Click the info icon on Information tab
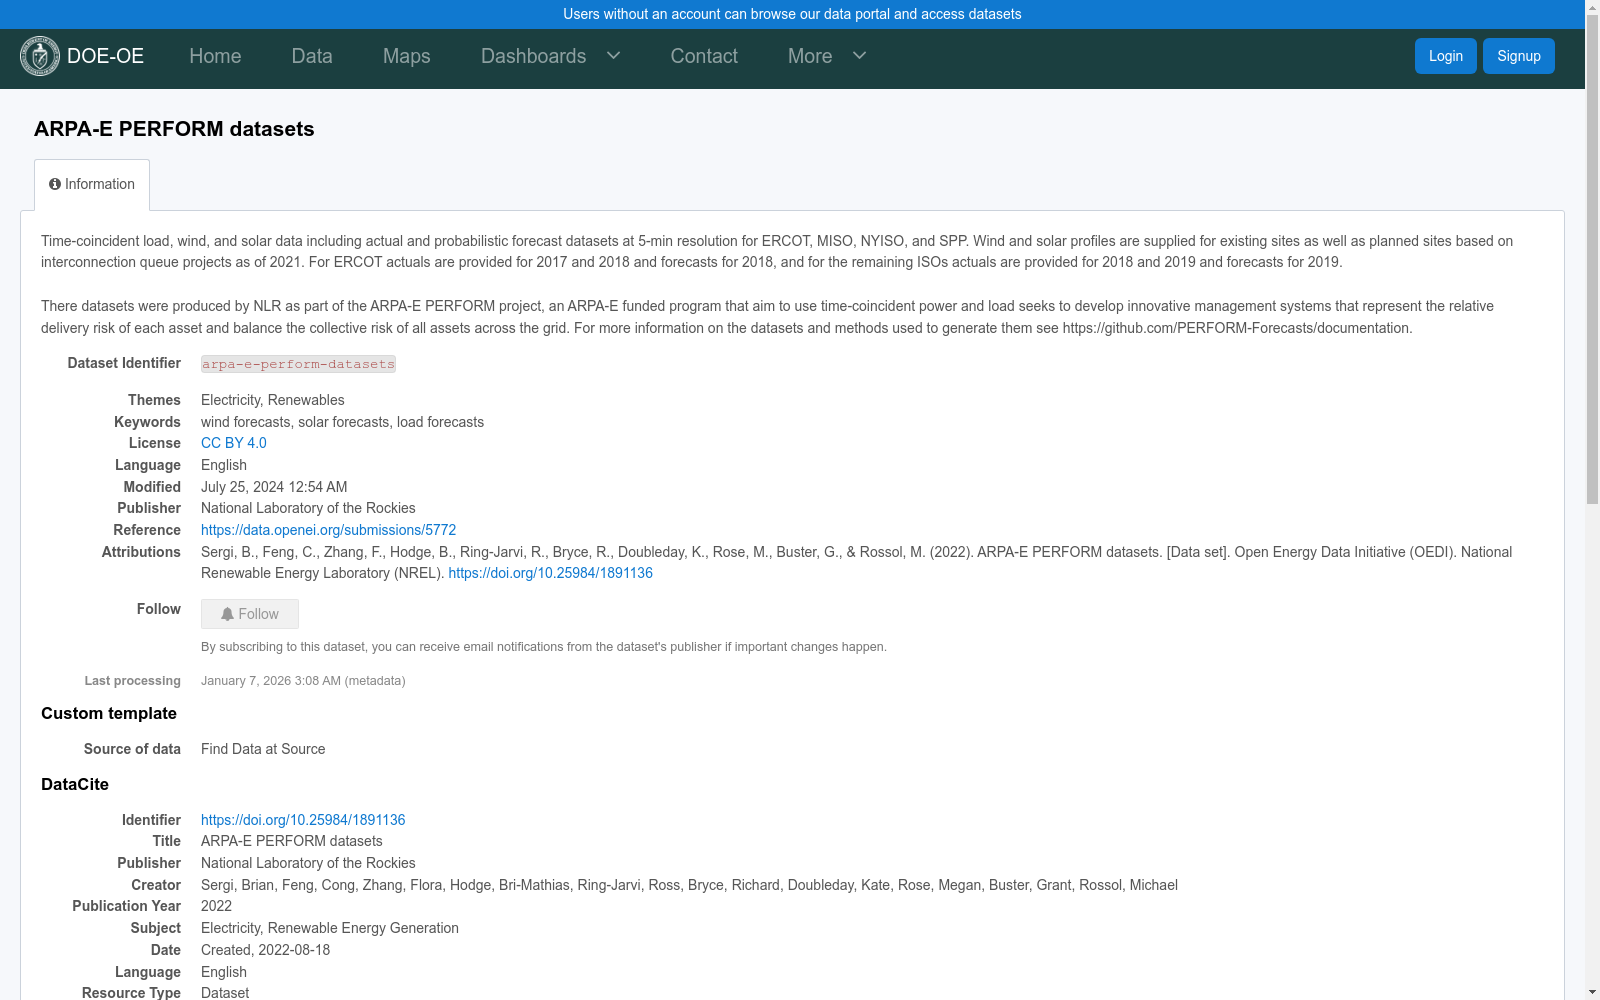Image resolution: width=1600 pixels, height=1000 pixels. pyautogui.click(x=55, y=184)
